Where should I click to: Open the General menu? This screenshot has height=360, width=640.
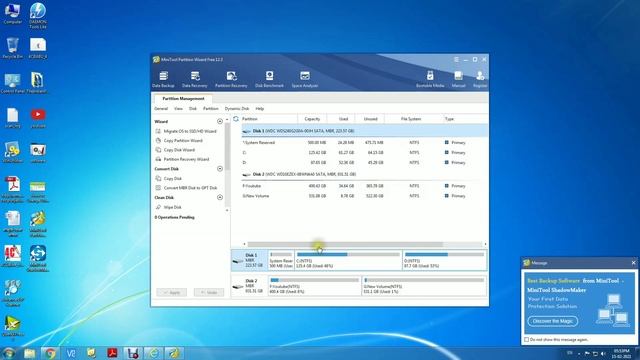coord(161,109)
